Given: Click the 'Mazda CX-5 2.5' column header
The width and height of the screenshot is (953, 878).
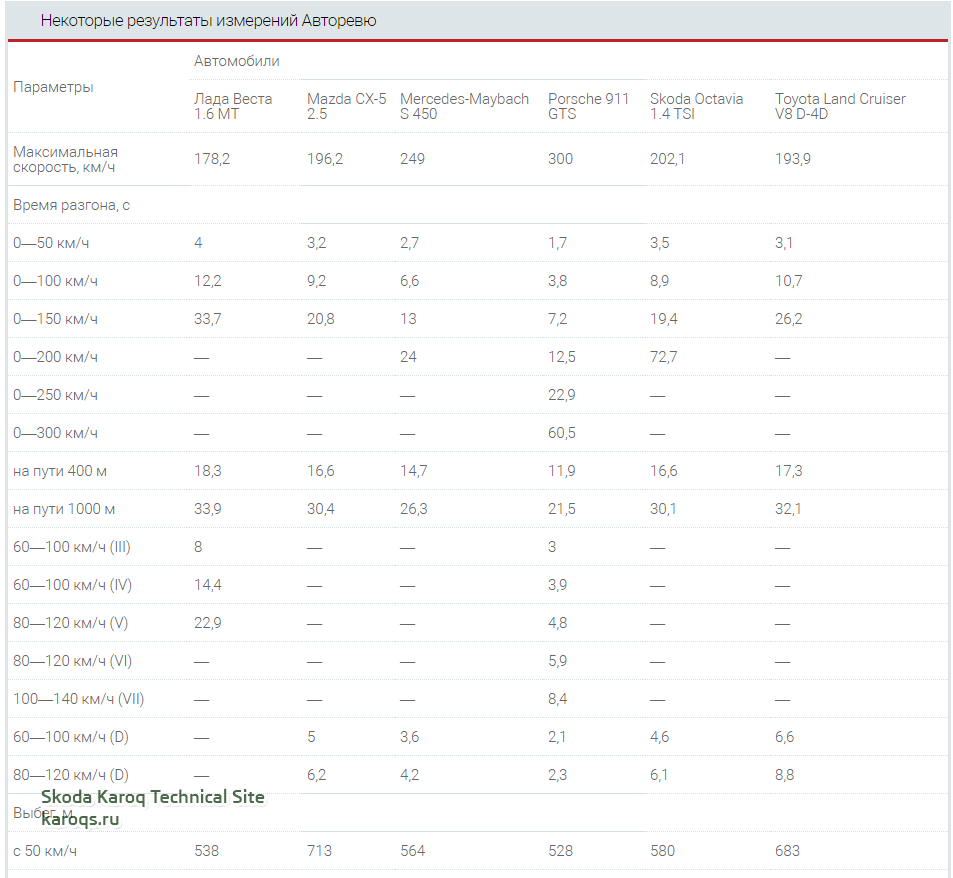Looking at the screenshot, I should [346, 106].
